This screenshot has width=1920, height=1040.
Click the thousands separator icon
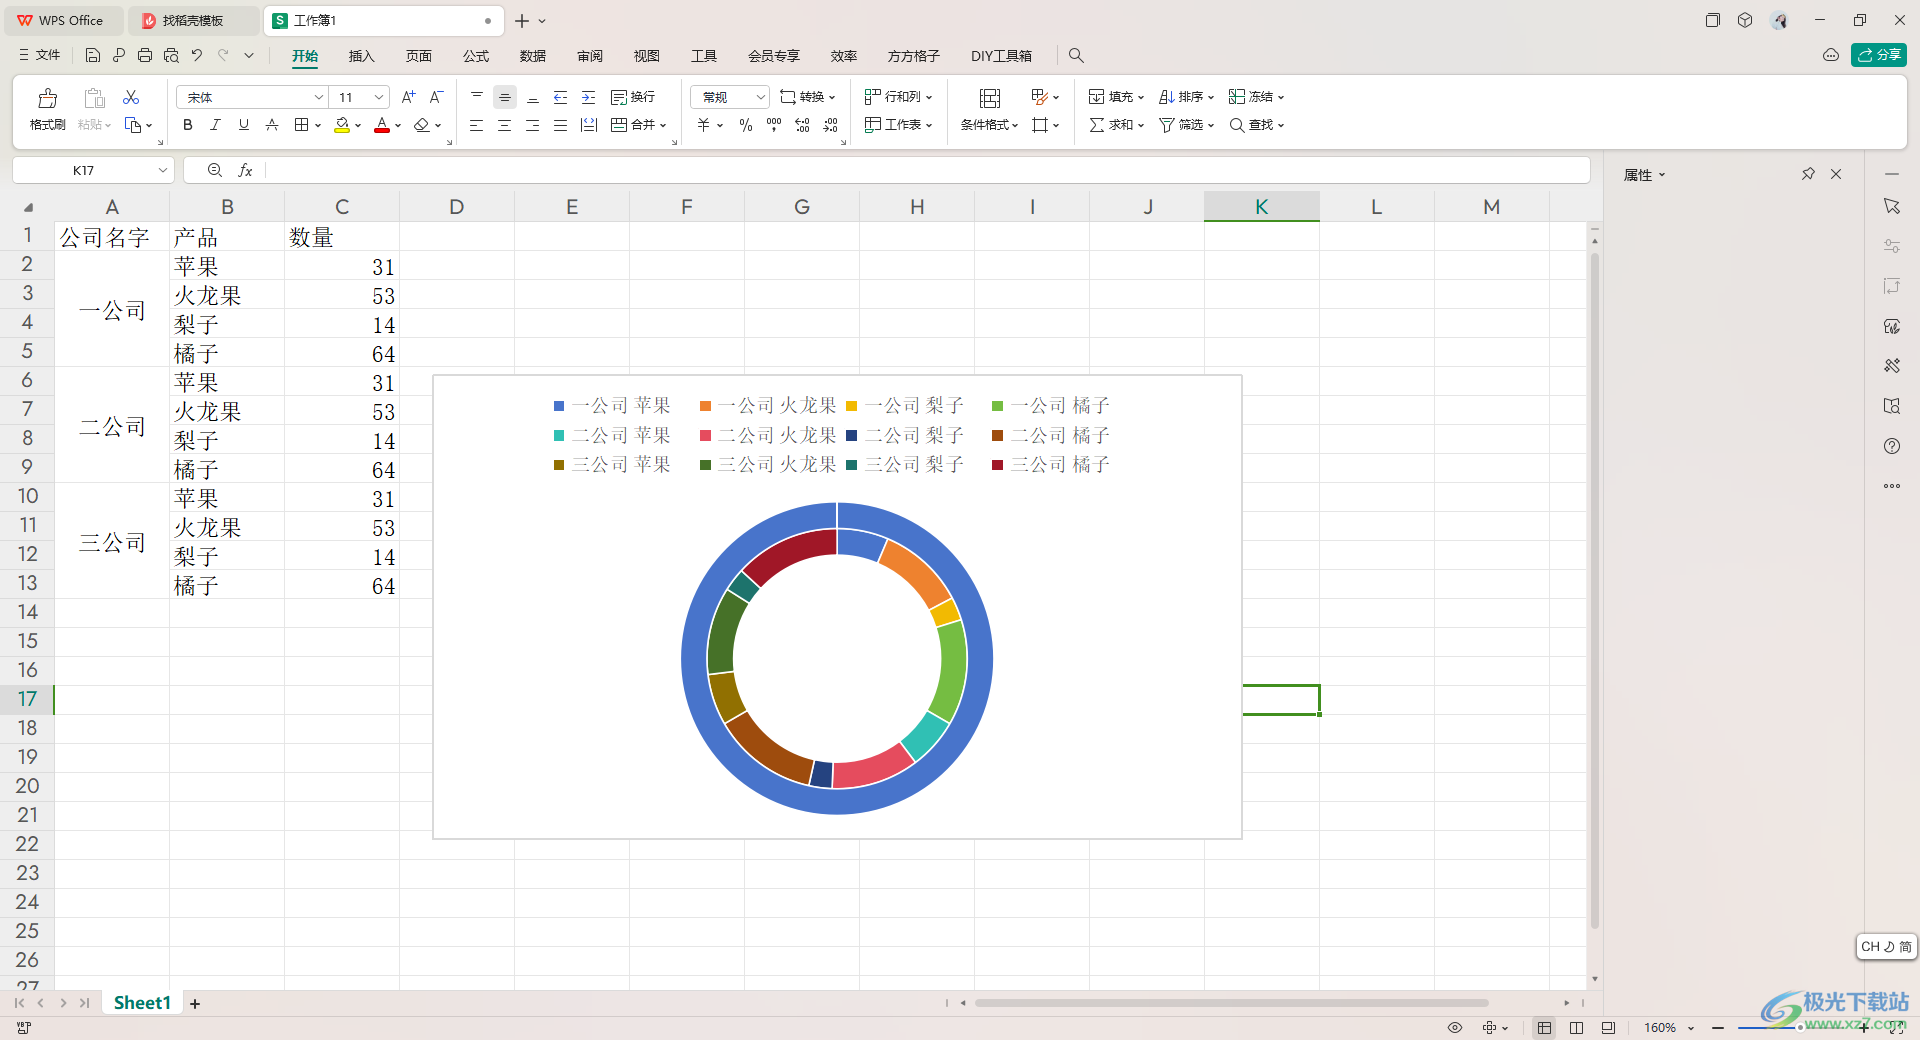click(774, 125)
